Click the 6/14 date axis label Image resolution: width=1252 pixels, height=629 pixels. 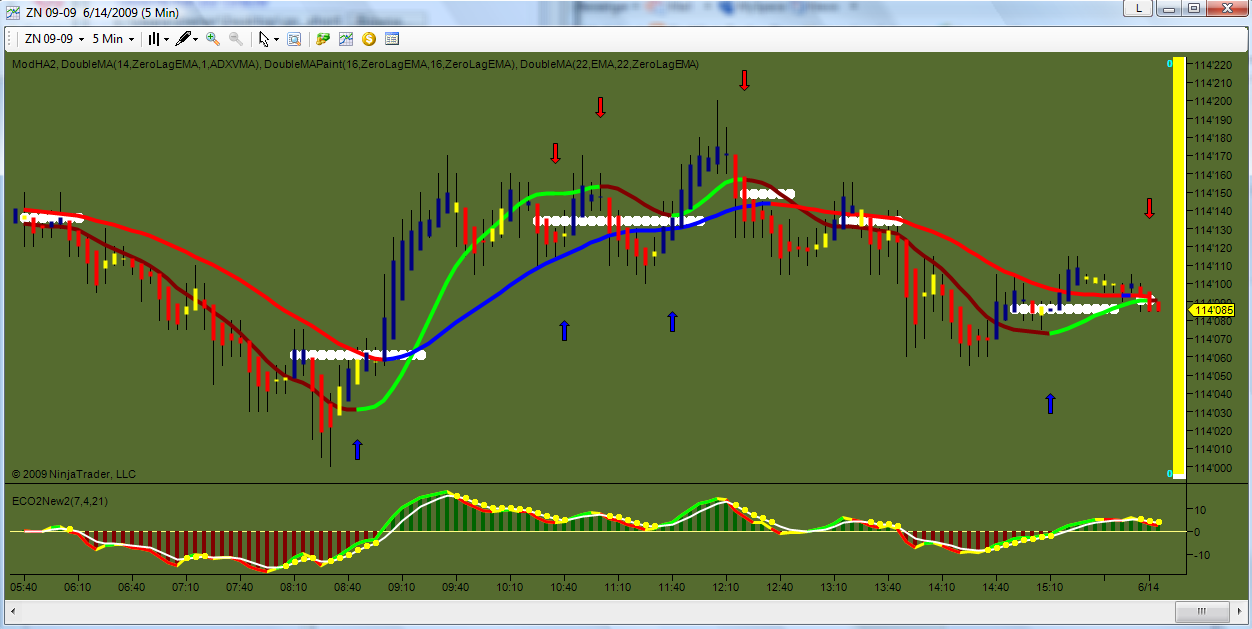coord(1149,588)
